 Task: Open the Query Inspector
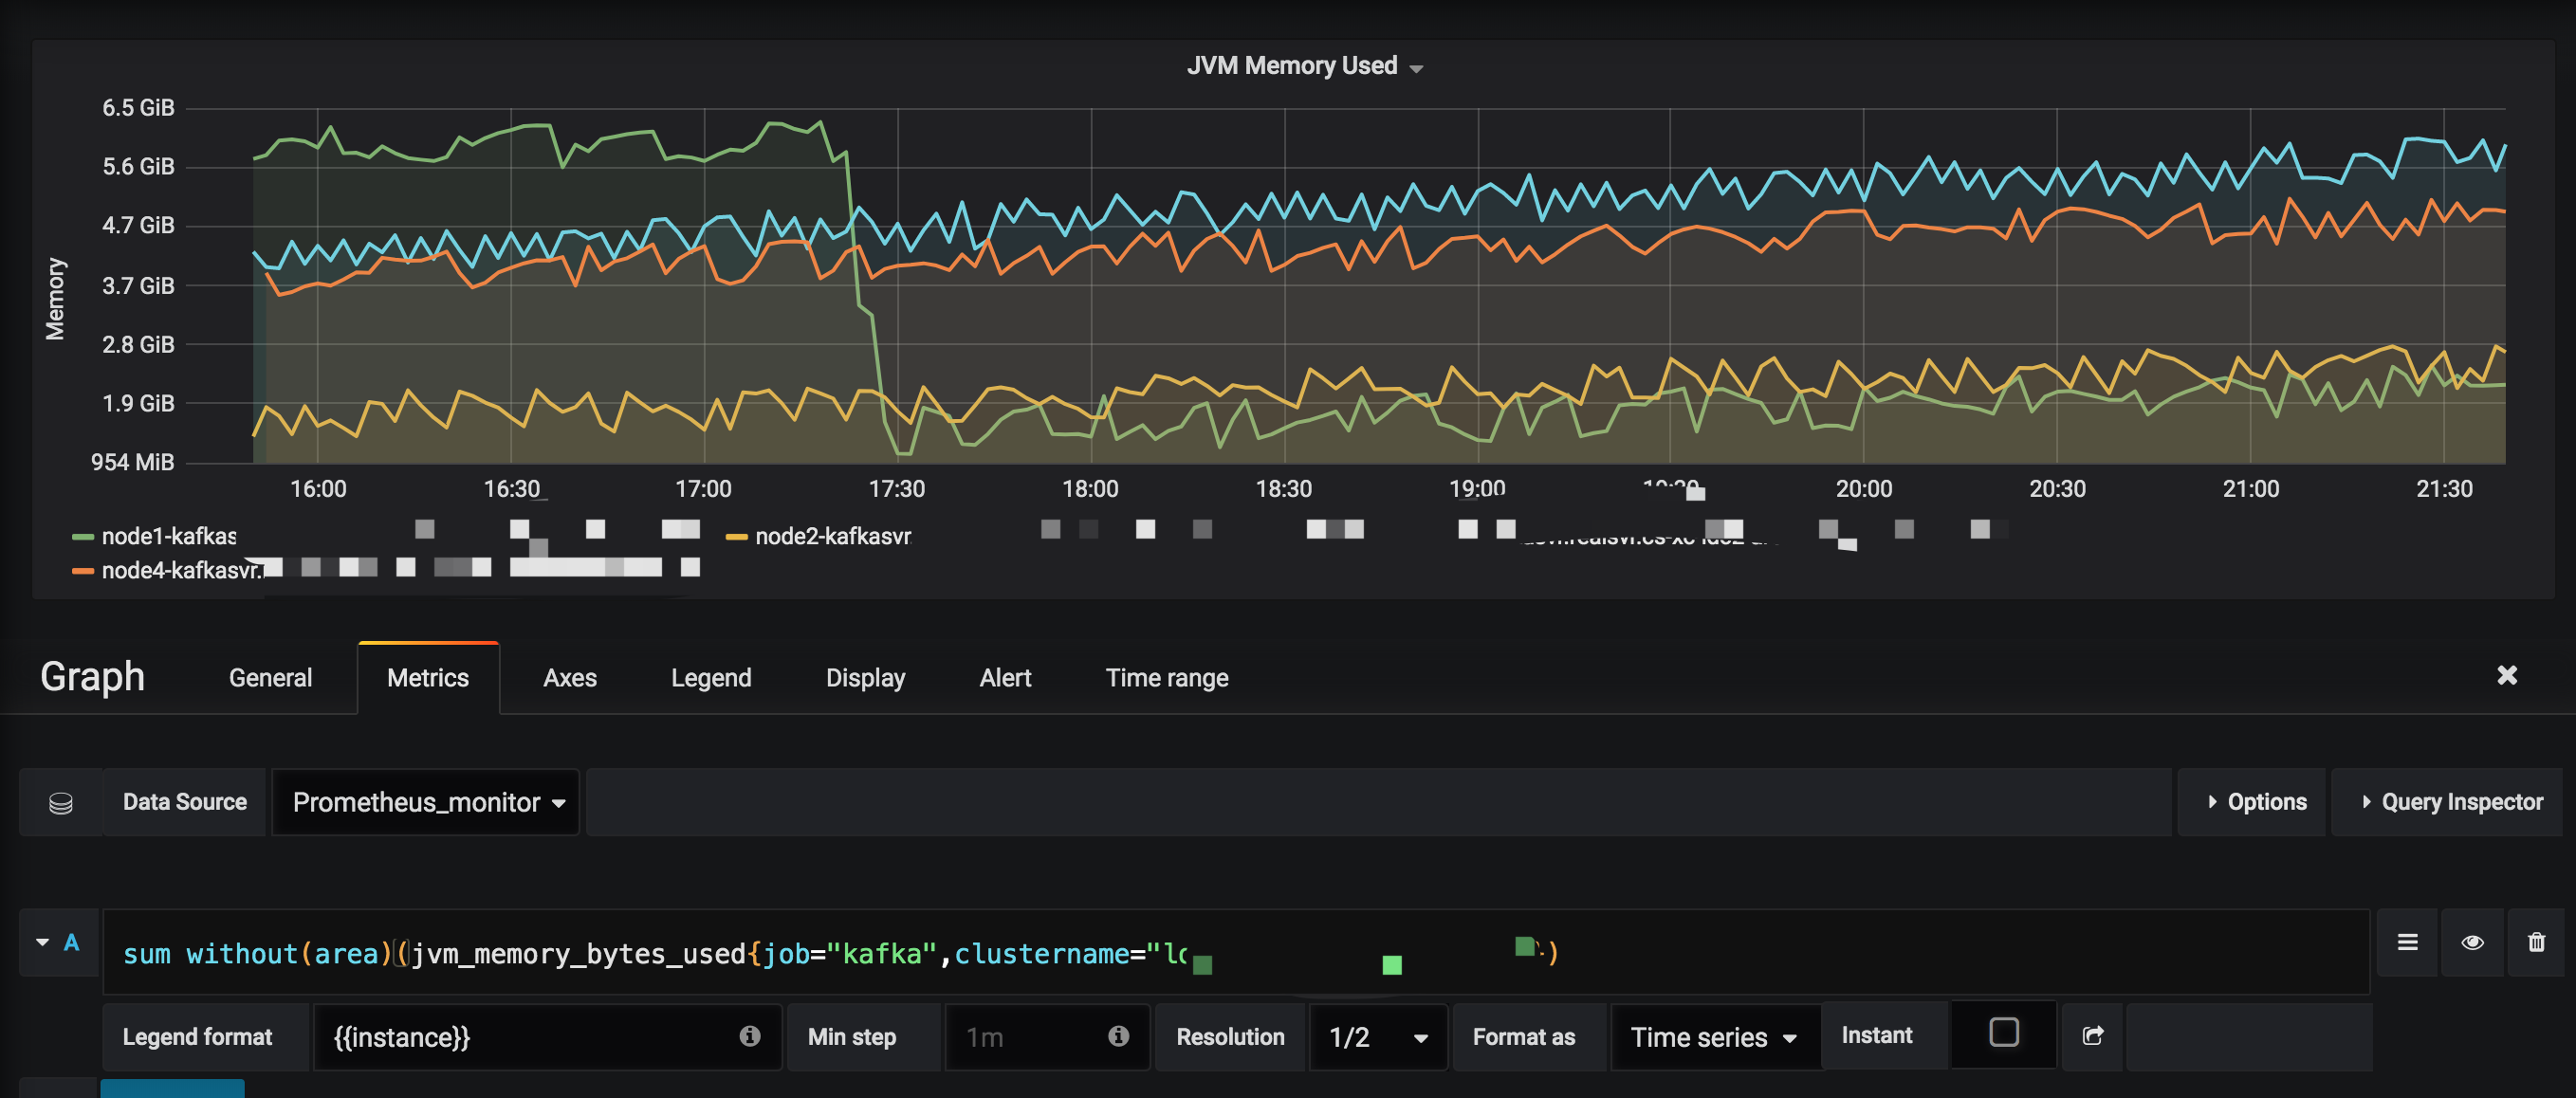(x=2451, y=802)
